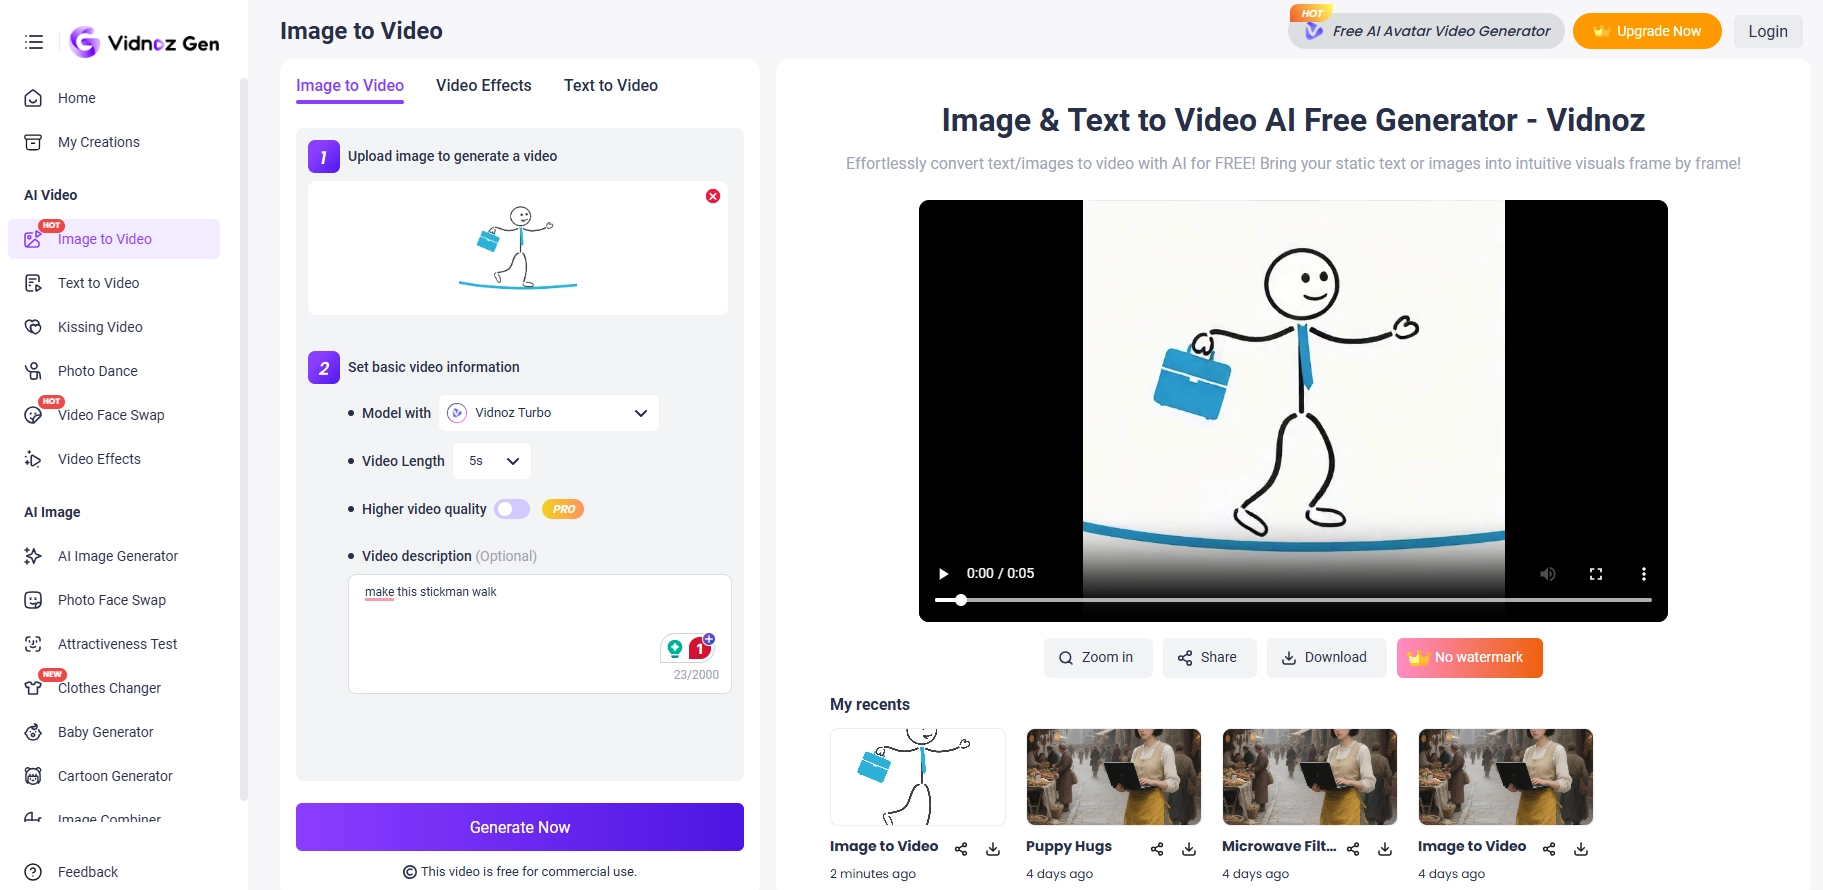Click the Download button below the video

tap(1326, 658)
